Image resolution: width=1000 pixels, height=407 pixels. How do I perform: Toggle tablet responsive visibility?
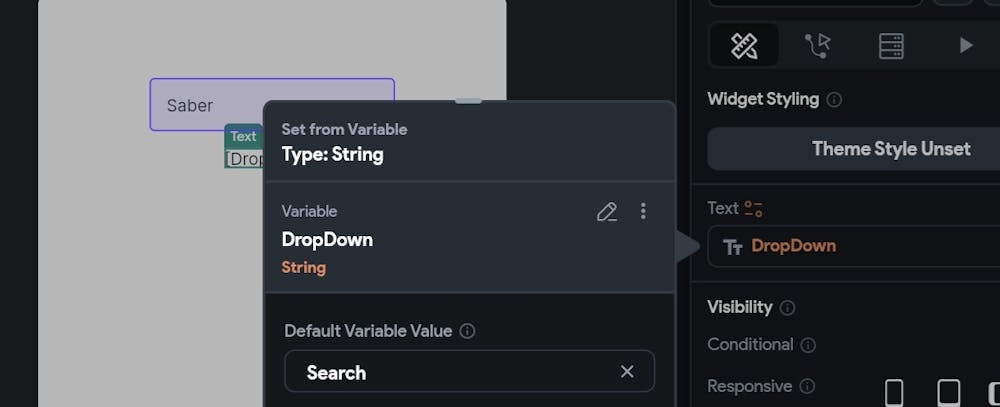coord(948,392)
